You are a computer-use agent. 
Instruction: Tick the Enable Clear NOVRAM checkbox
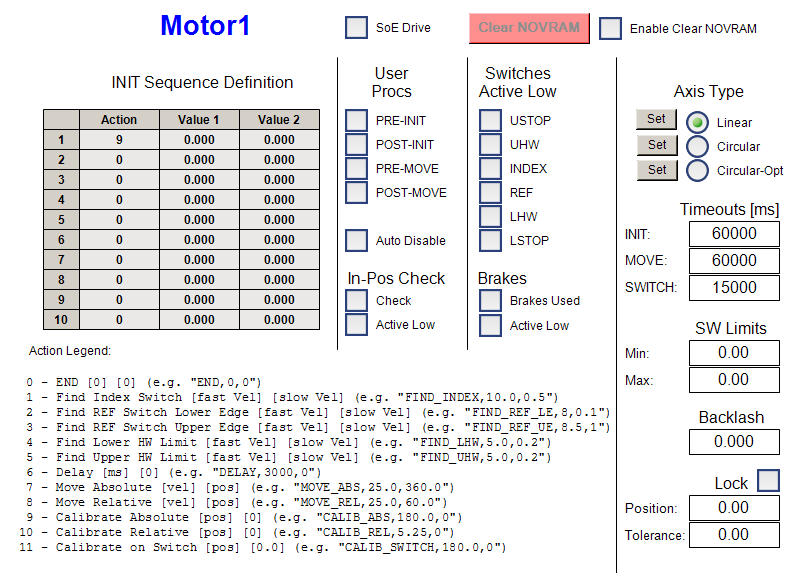click(x=610, y=28)
